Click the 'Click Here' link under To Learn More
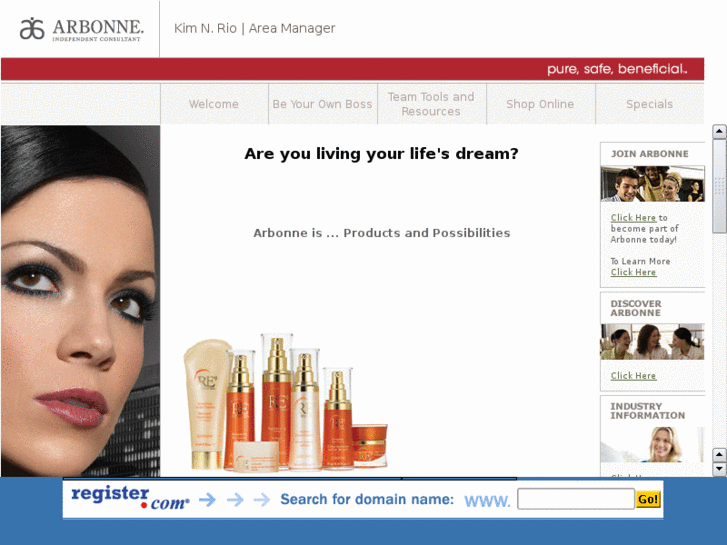727x545 pixels. [x=633, y=272]
